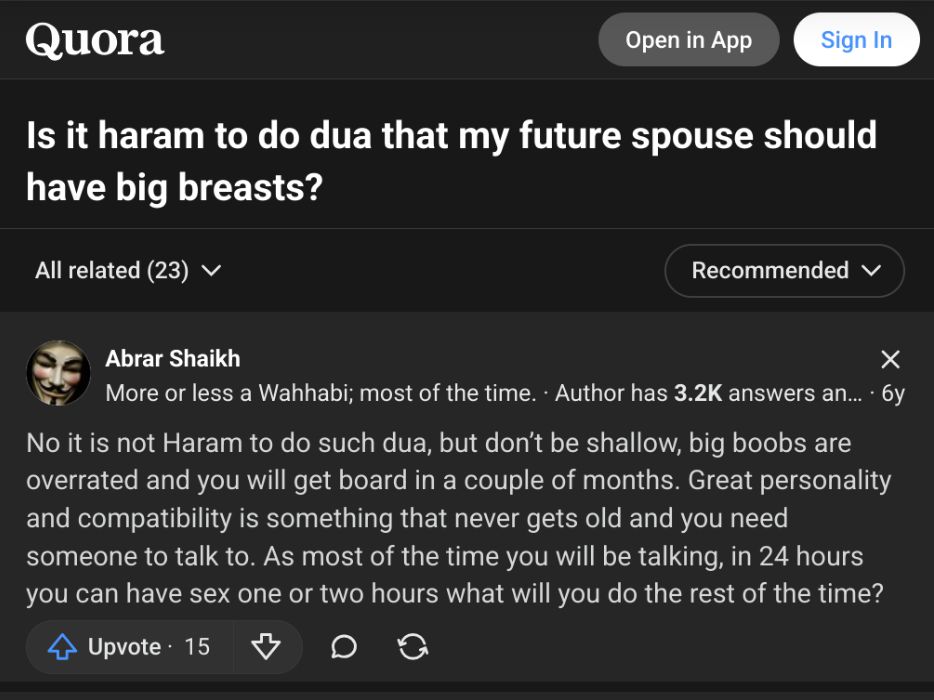Viewport: 934px width, 700px height.
Task: Open author profile Abrar Shaikh
Action: 173,358
